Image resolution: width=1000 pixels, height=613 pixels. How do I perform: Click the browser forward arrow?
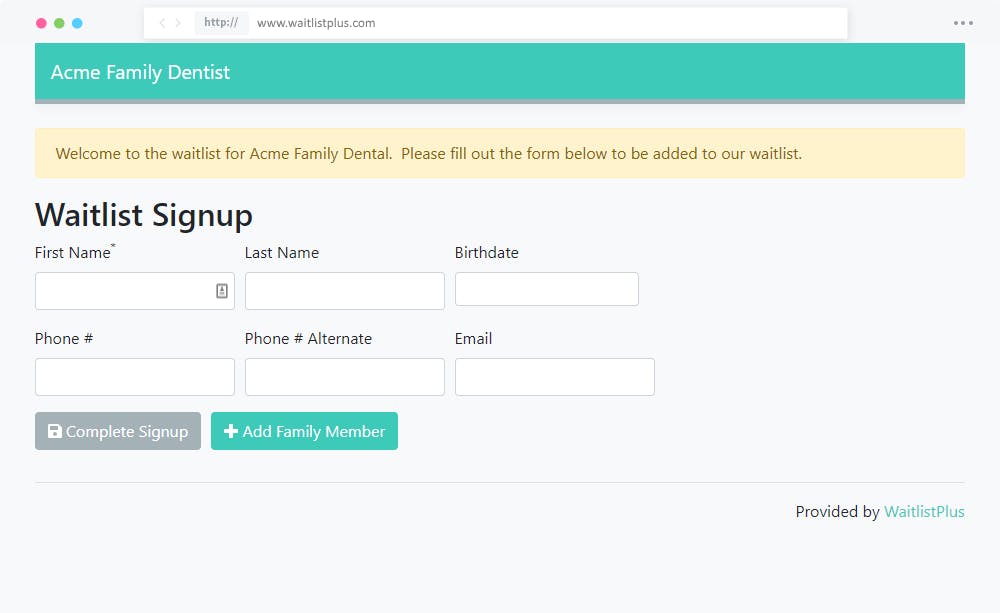tap(177, 22)
